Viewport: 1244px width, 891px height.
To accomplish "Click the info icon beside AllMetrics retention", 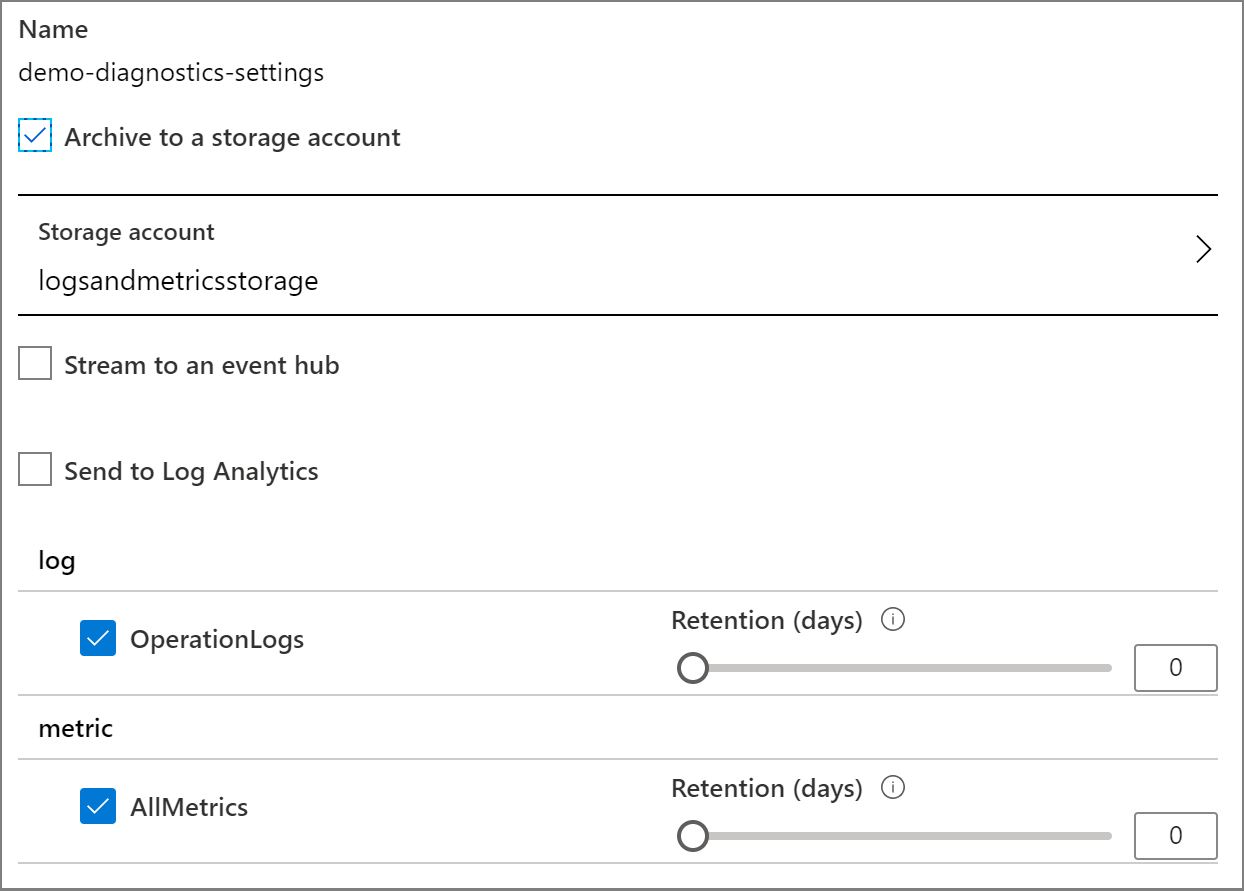I will point(893,789).
